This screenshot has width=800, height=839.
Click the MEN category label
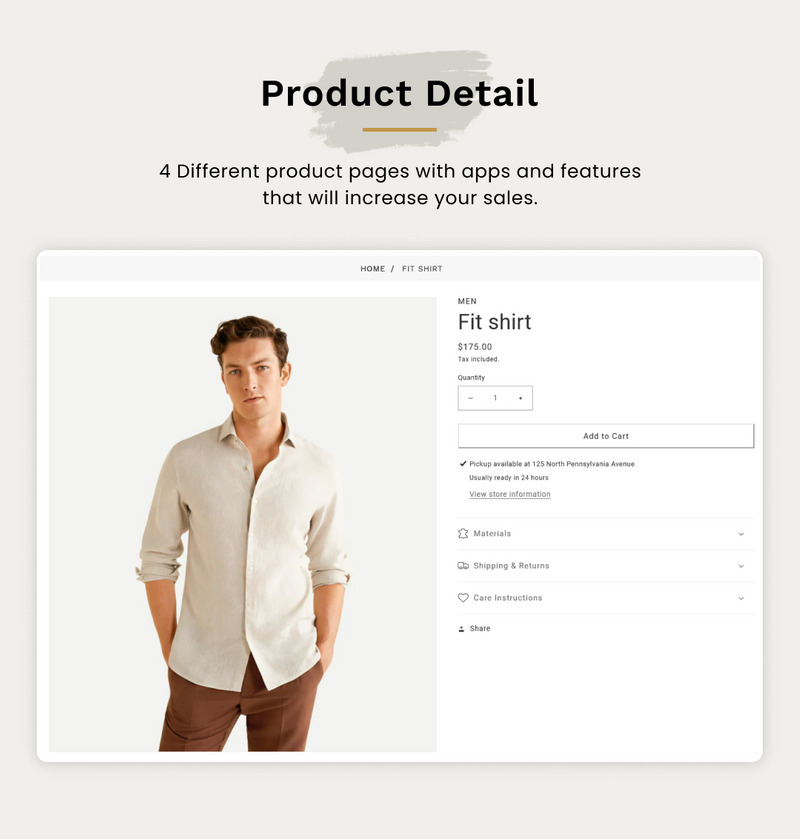click(x=467, y=301)
